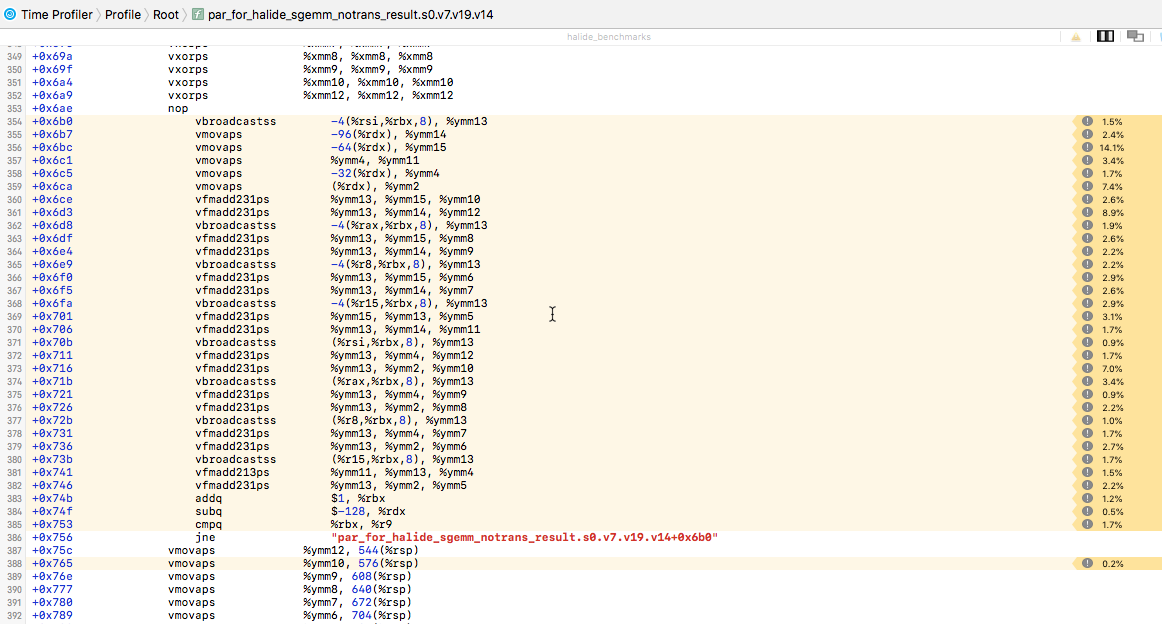Viewport: 1162px width, 624px height.
Task: Click the Time Profiler icon in the breadcrumb
Action: click(x=11, y=15)
